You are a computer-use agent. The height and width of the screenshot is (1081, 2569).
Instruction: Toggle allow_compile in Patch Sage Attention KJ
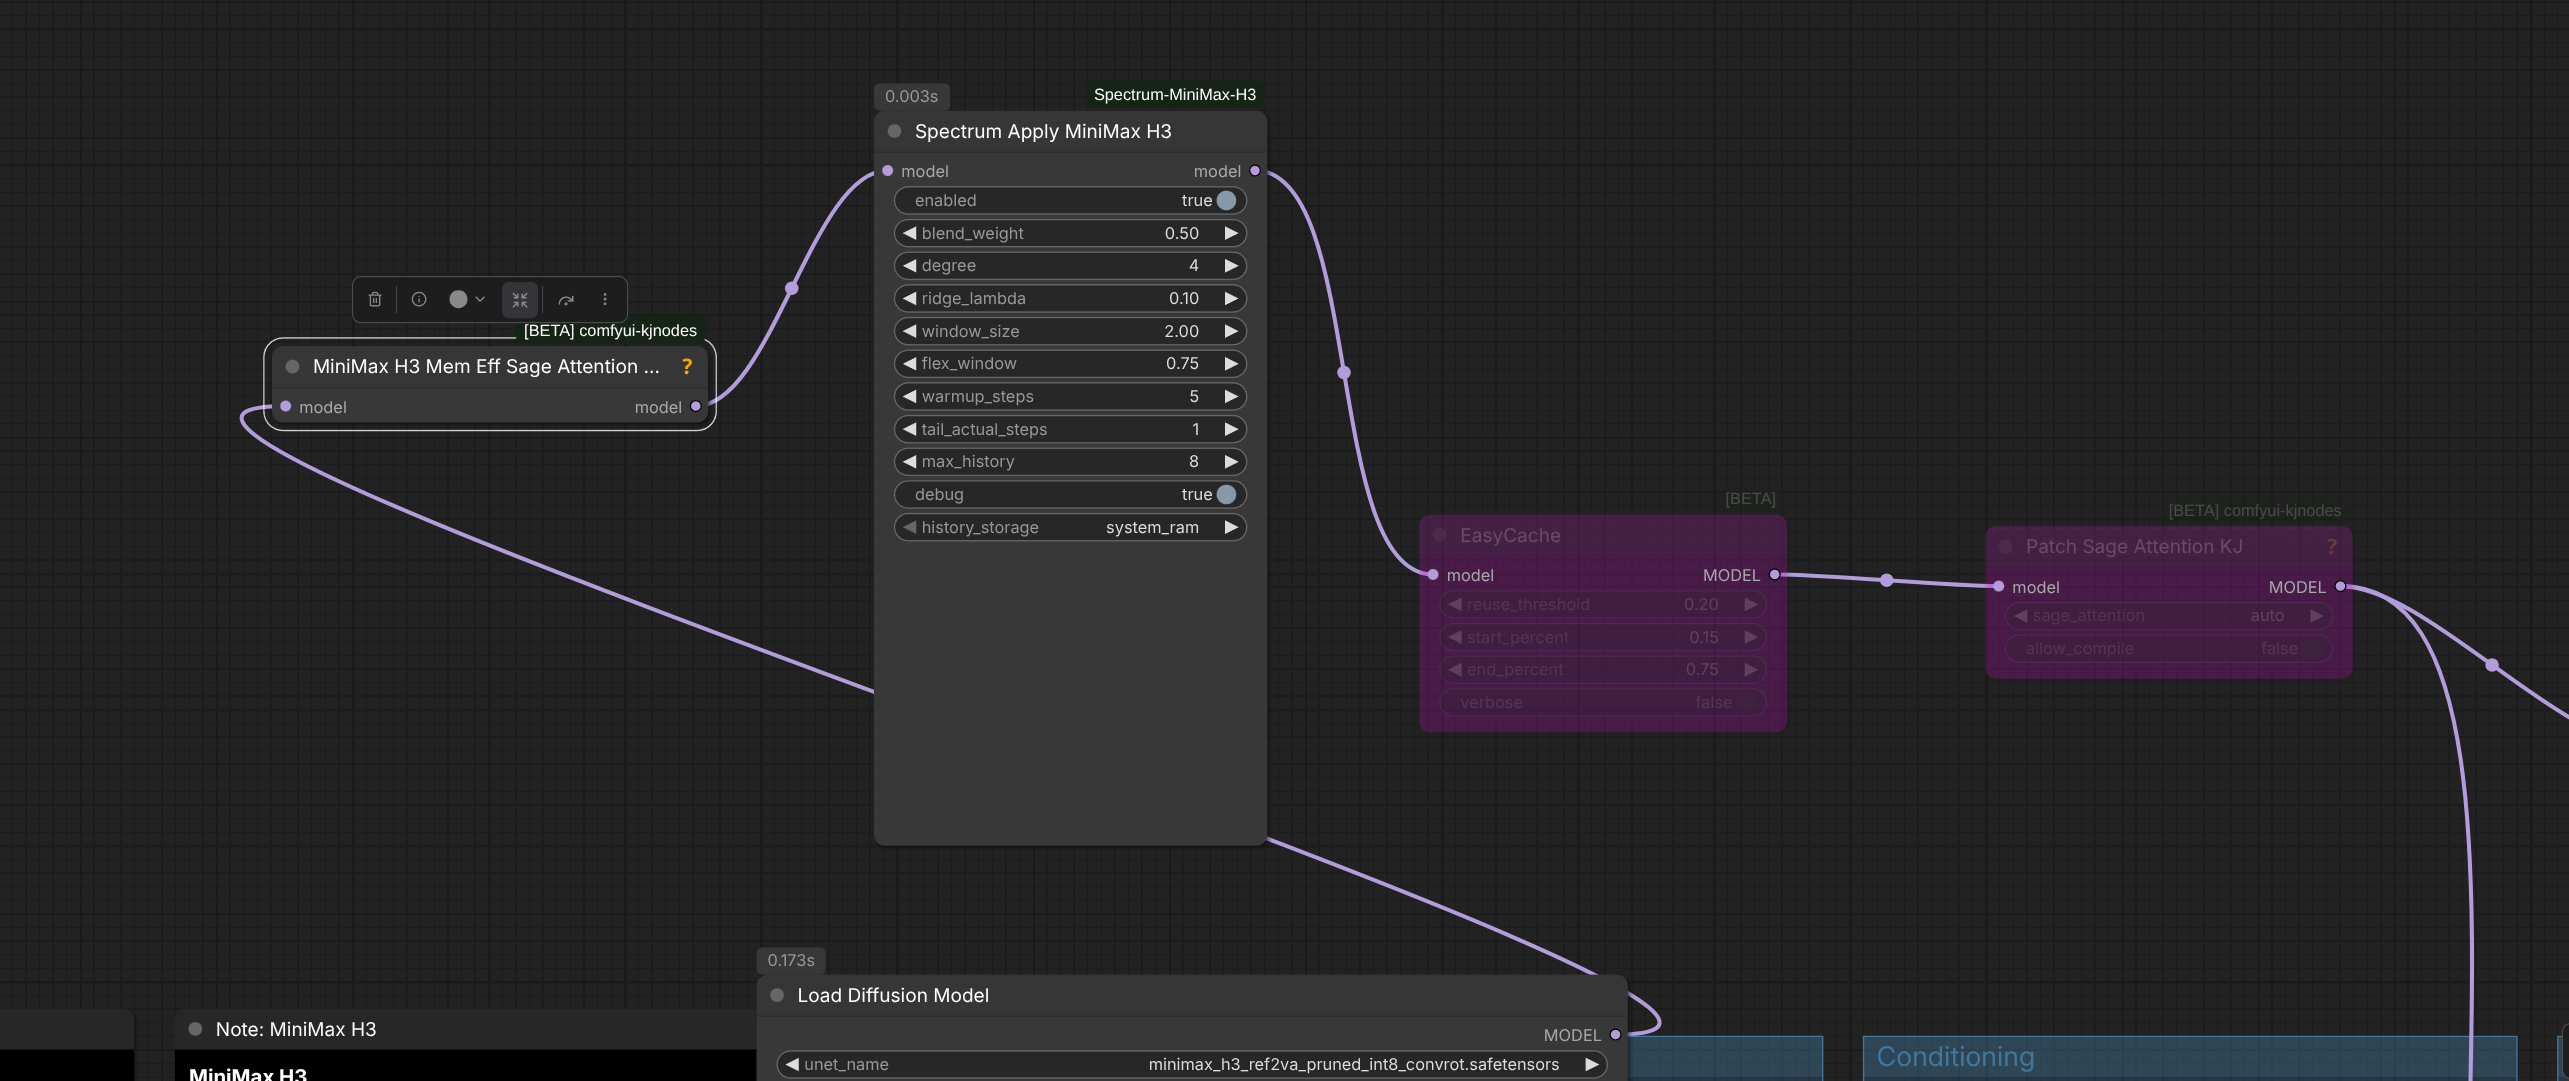pyautogui.click(x=2168, y=648)
